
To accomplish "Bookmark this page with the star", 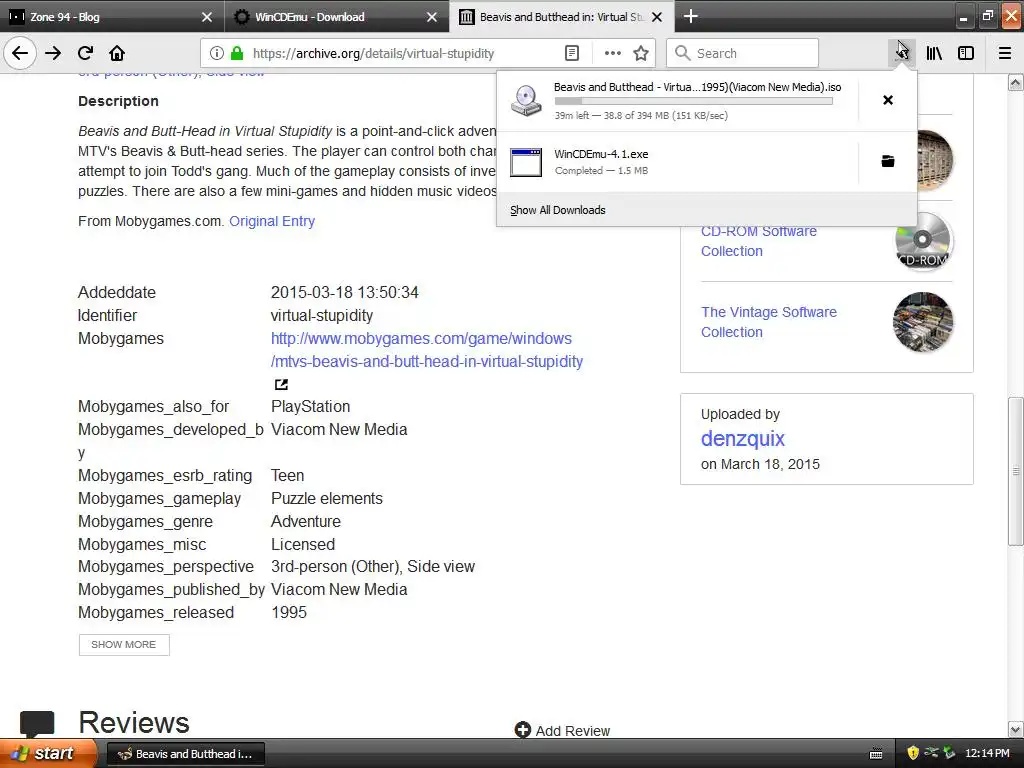I will coord(641,54).
